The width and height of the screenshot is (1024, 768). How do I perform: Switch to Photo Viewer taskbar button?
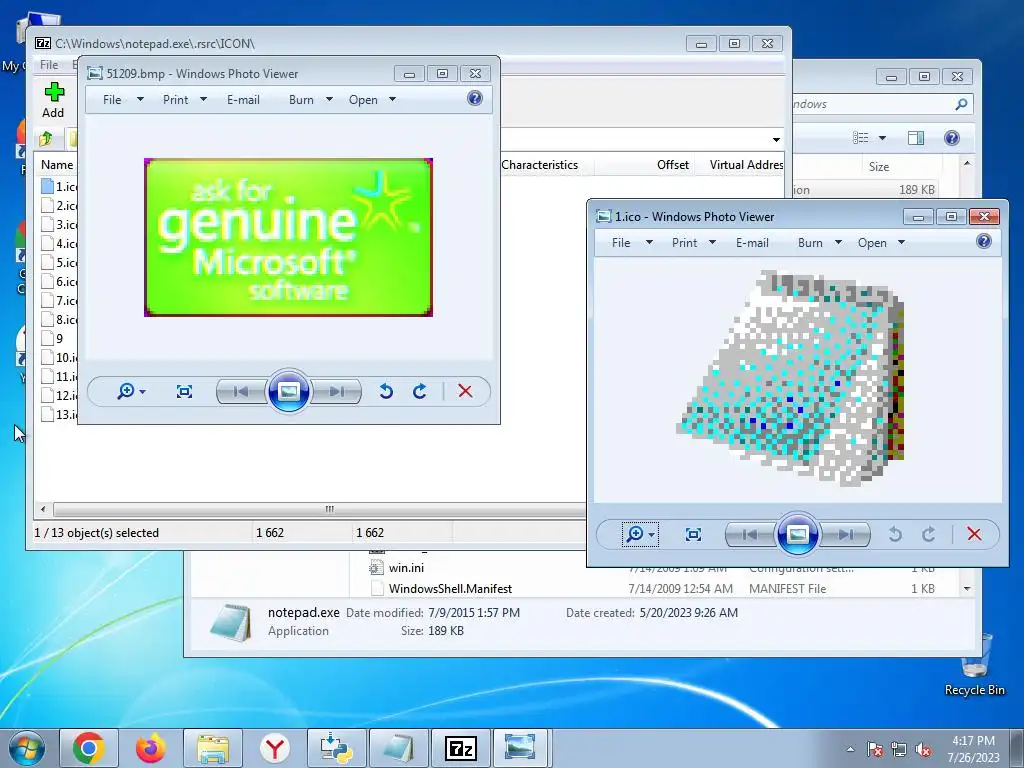(x=520, y=748)
